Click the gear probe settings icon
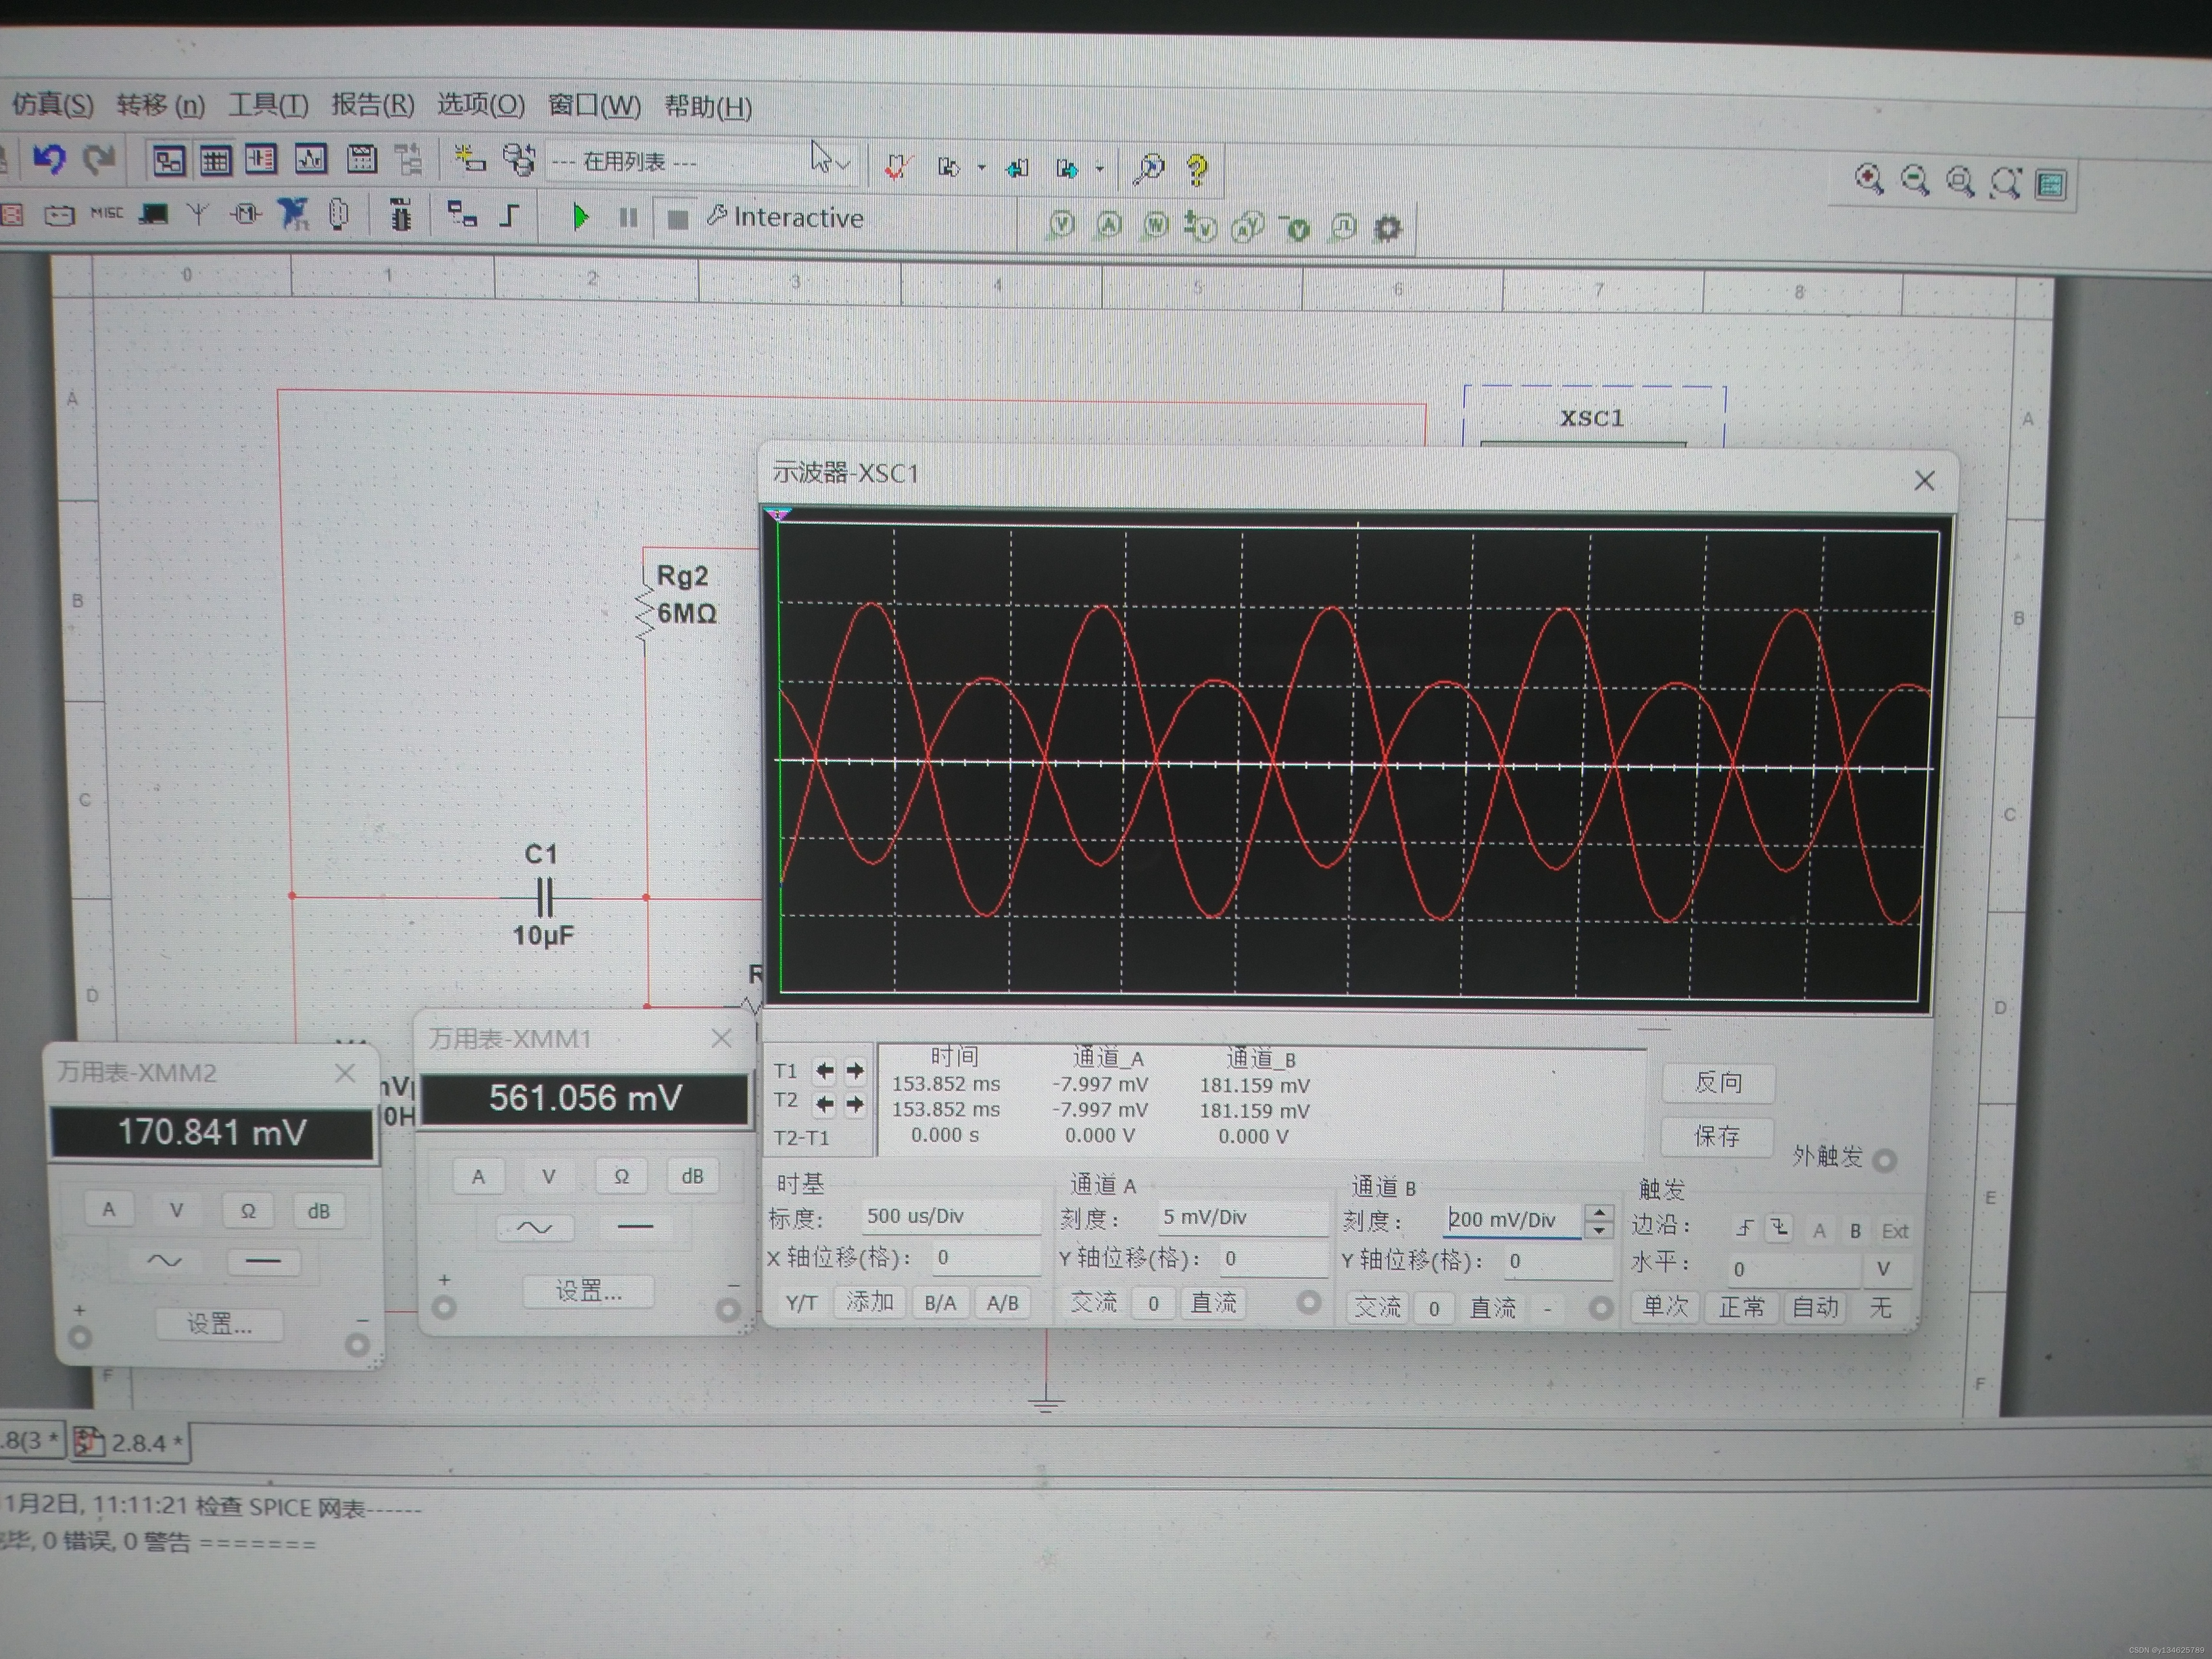 tap(1387, 229)
